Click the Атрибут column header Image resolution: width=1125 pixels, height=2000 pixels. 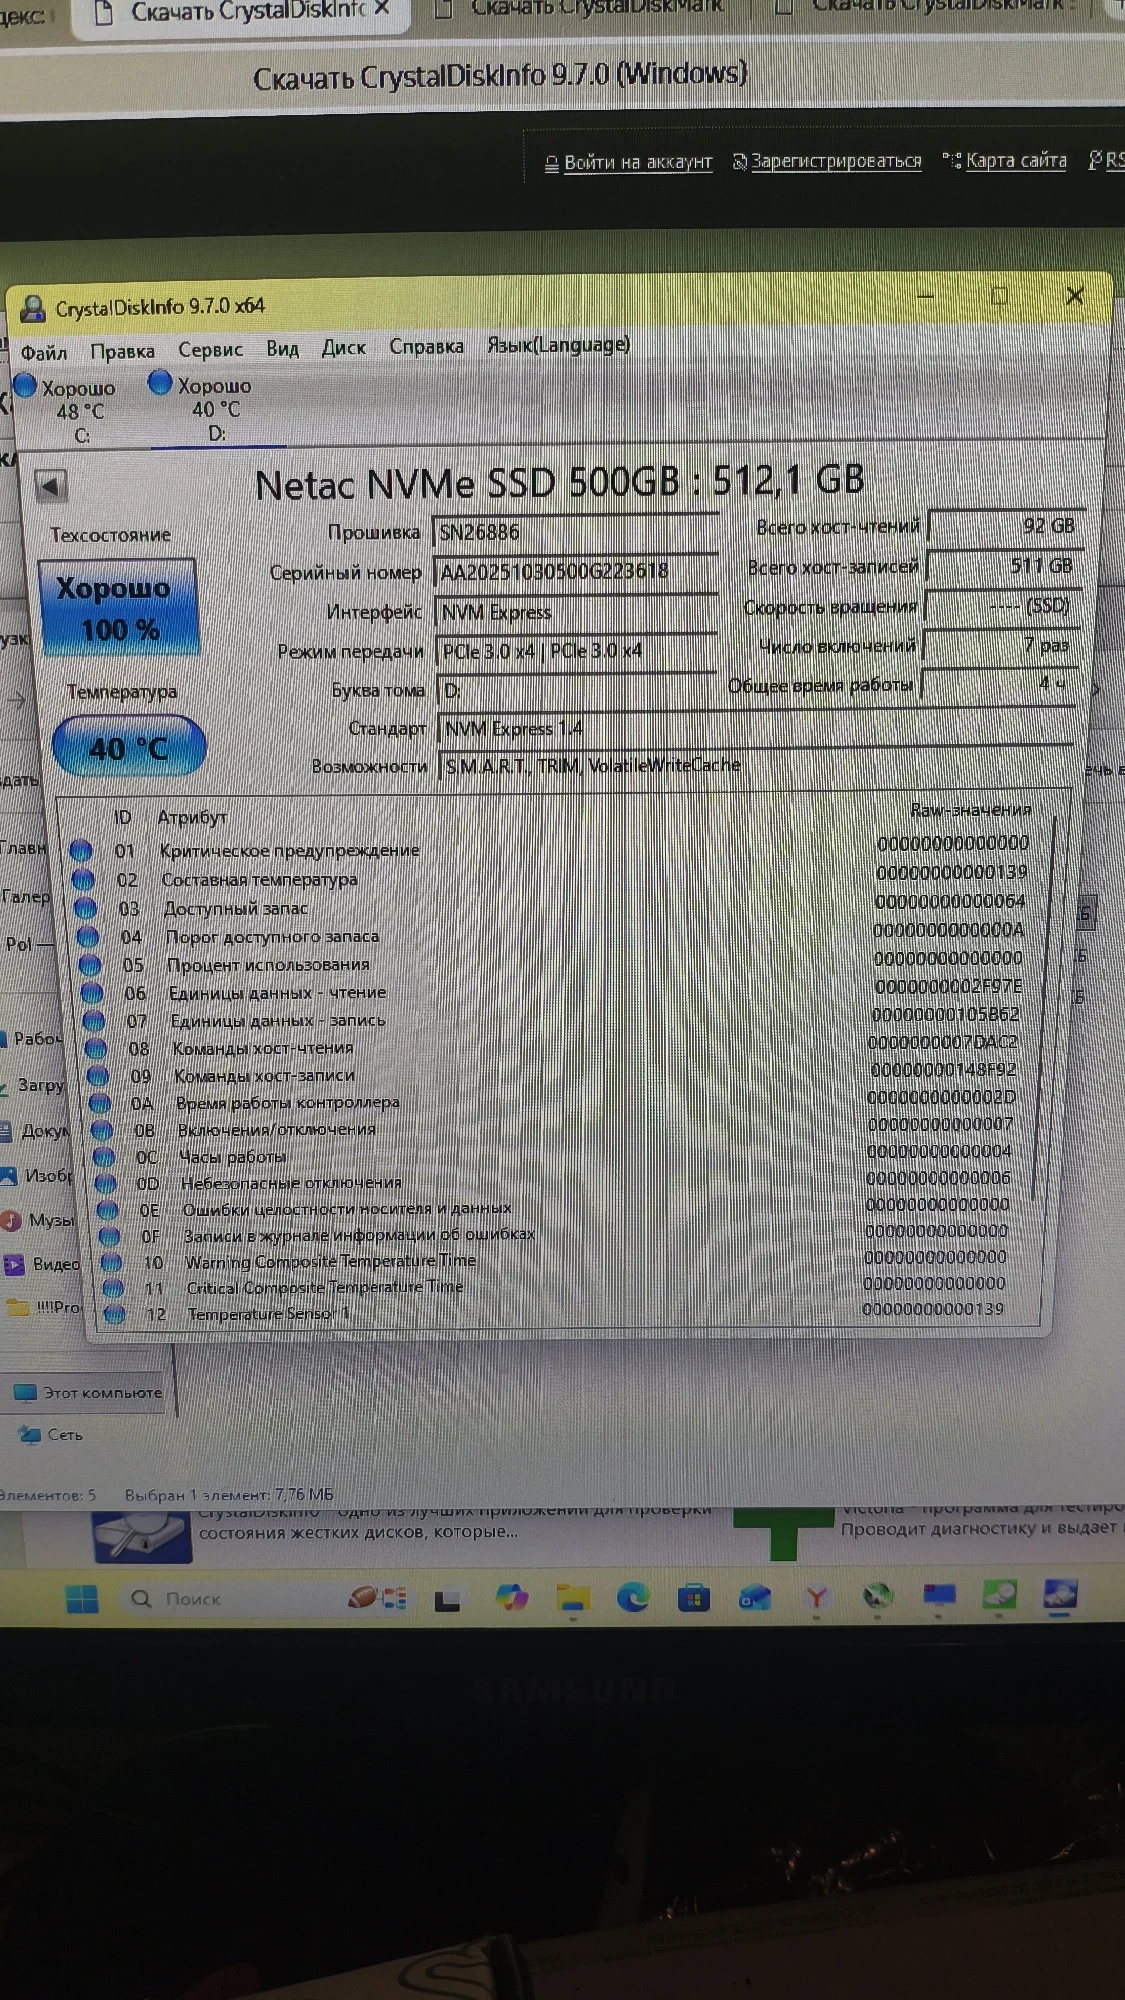pos(192,817)
